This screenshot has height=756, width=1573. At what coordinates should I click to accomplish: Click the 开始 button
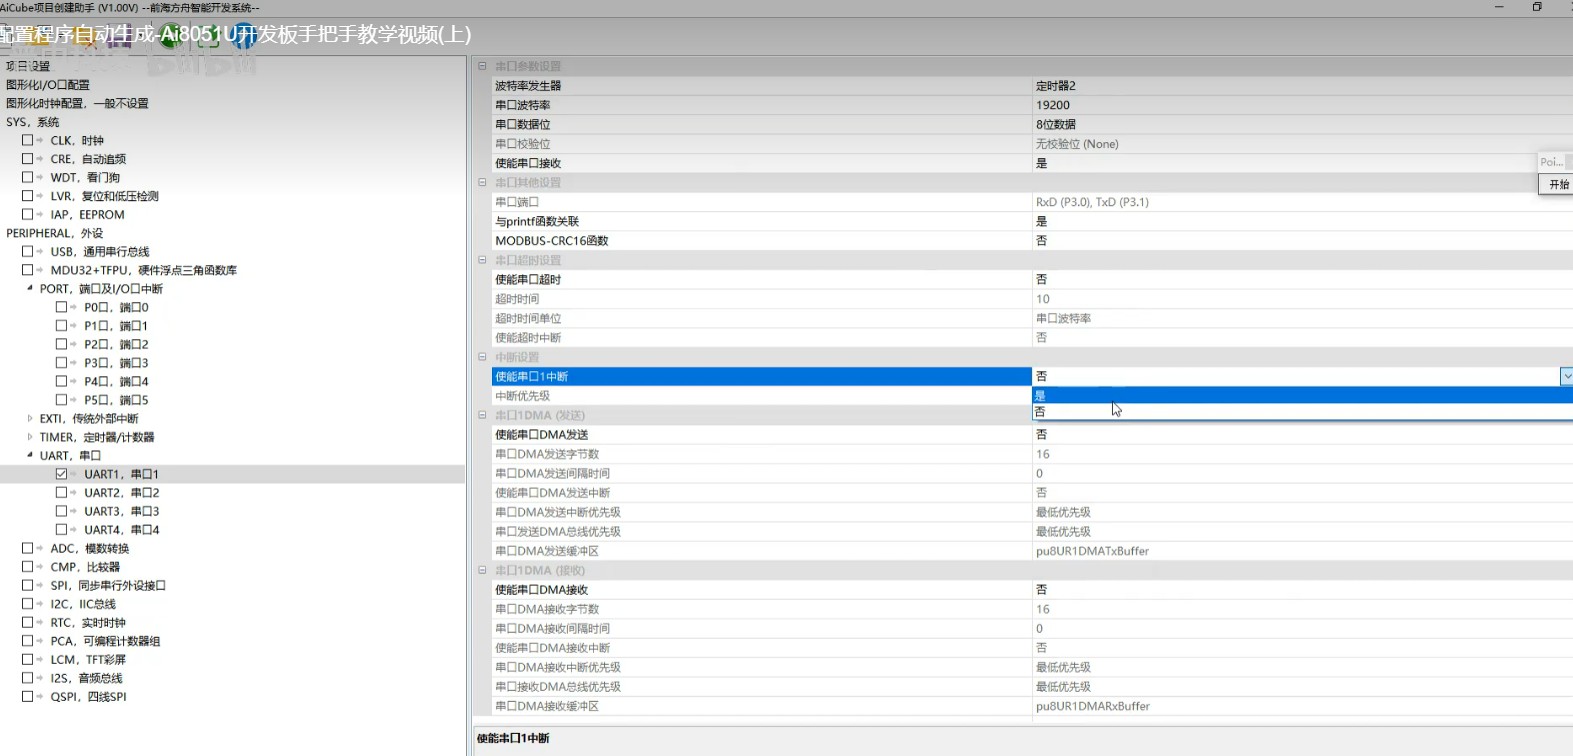tap(1557, 185)
